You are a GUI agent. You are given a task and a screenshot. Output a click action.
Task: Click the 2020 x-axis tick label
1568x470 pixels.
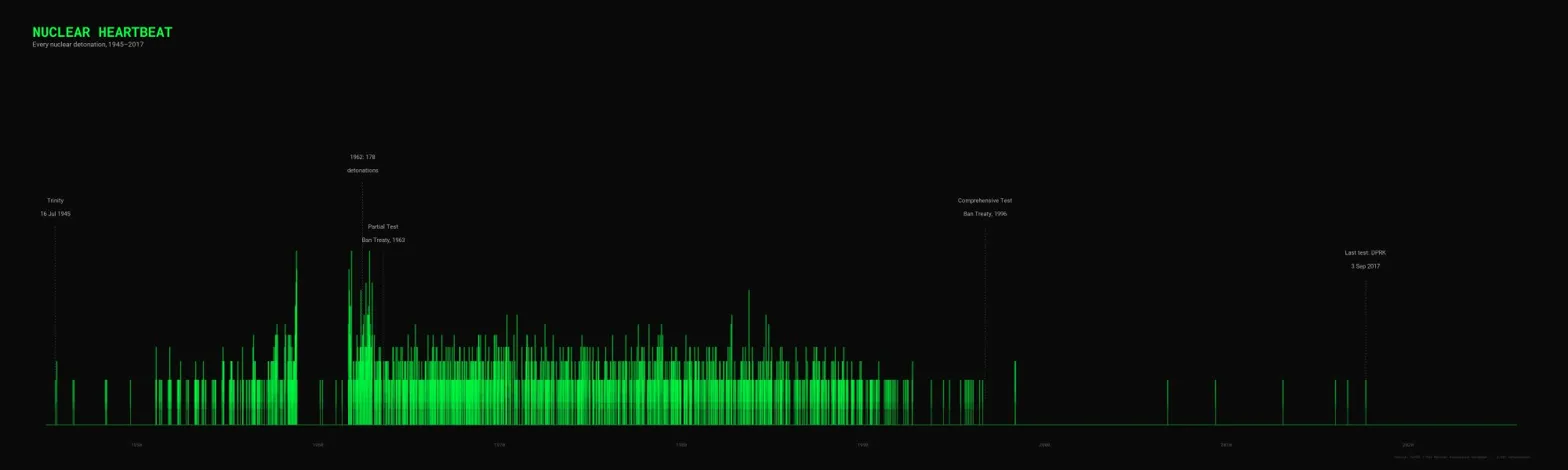[1407, 445]
